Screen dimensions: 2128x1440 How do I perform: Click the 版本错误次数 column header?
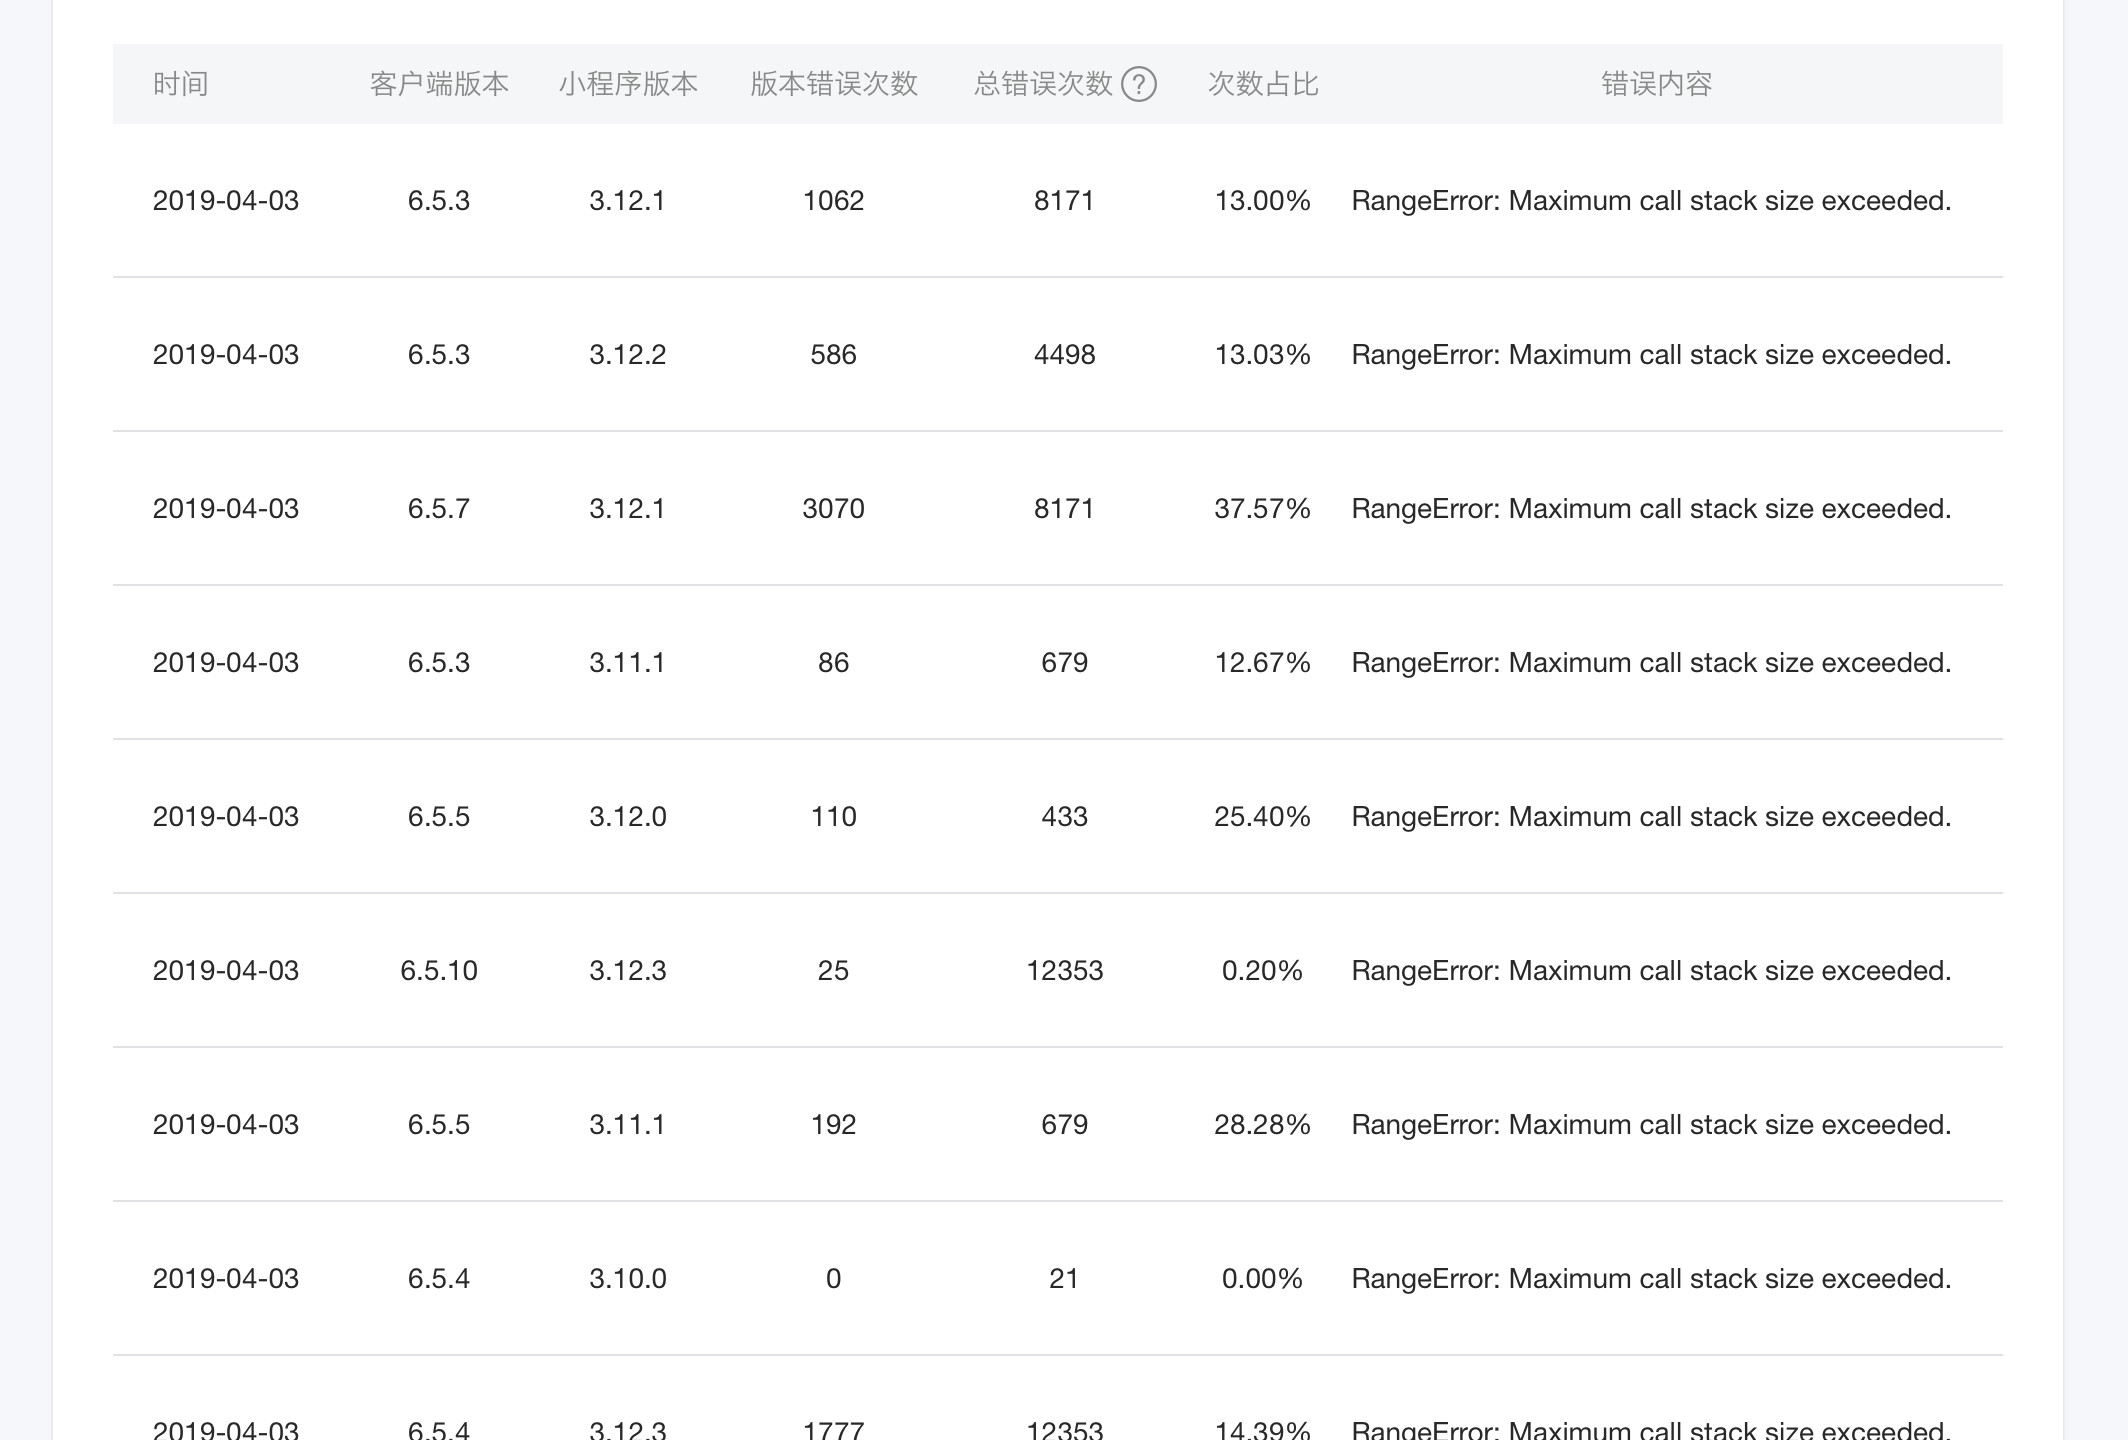click(833, 84)
